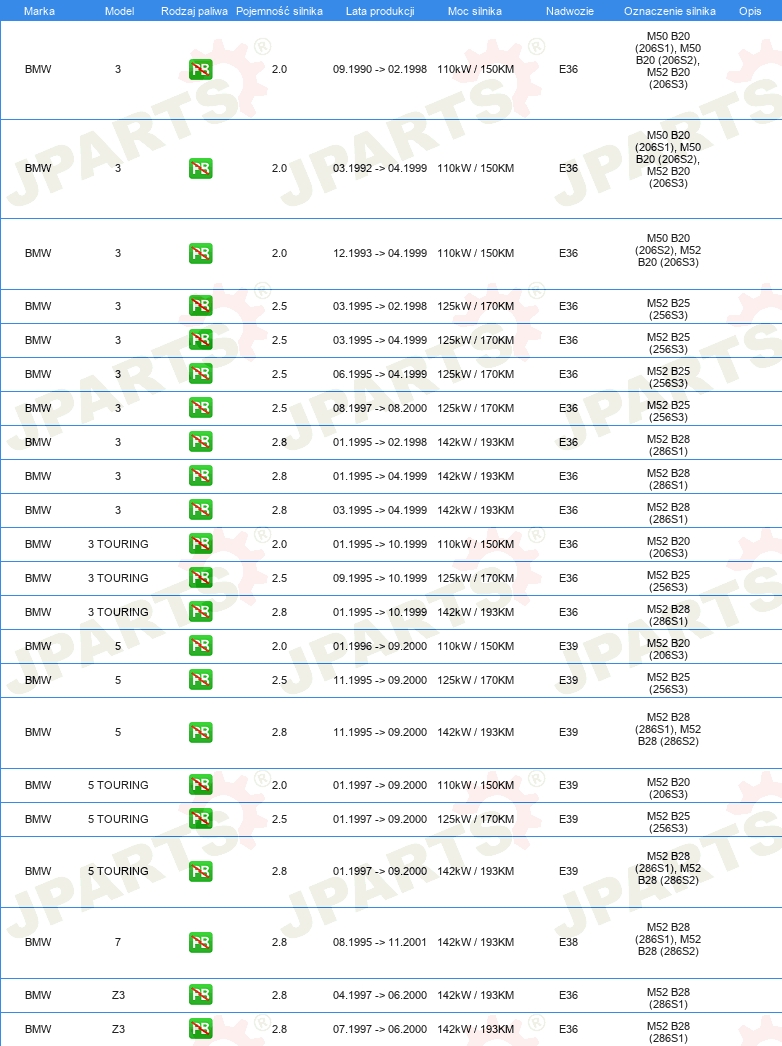Viewport: 782px width, 1046px height.
Task: Click fuel icon in 3 TOURING 2.5 row
Action: 201,578
